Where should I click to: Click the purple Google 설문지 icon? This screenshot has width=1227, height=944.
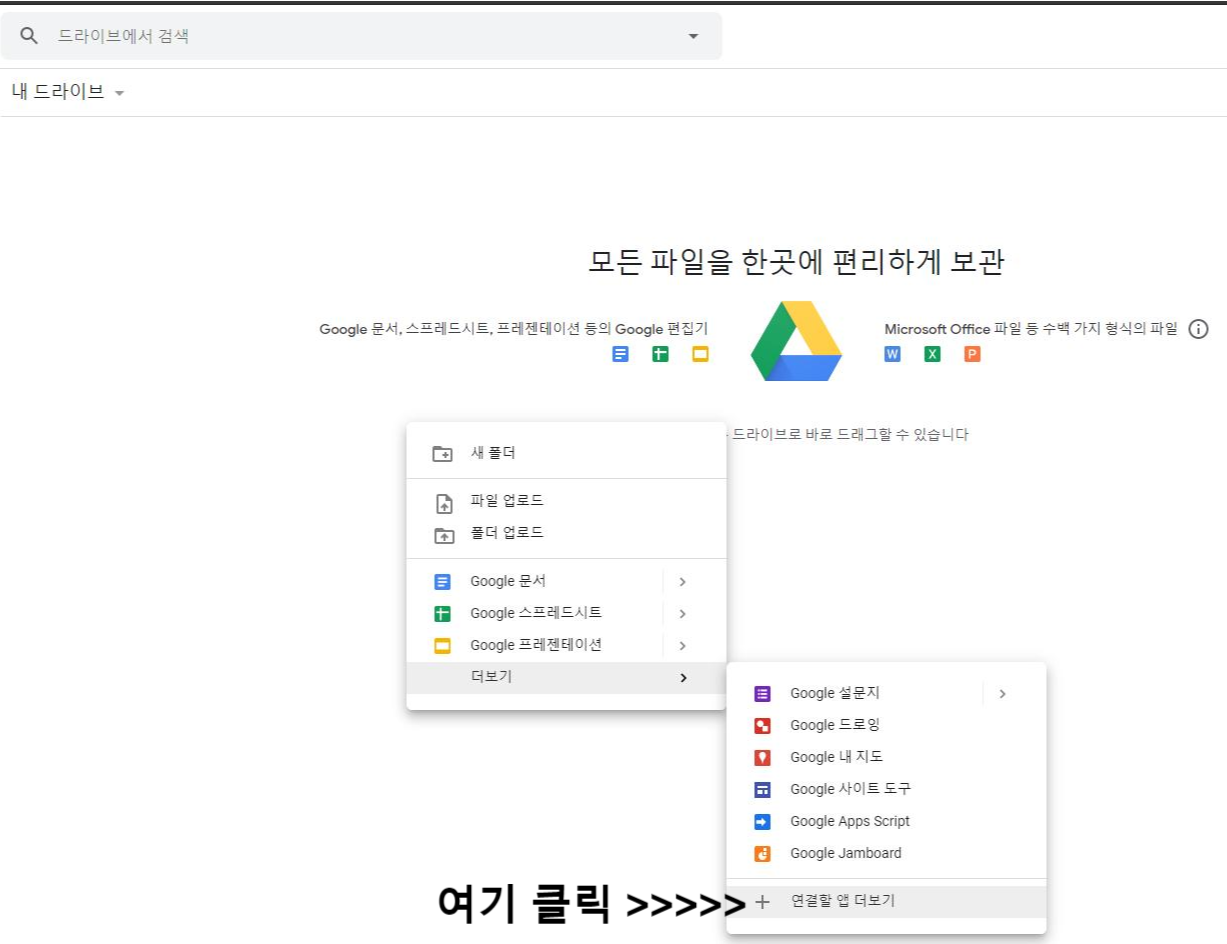coord(763,694)
